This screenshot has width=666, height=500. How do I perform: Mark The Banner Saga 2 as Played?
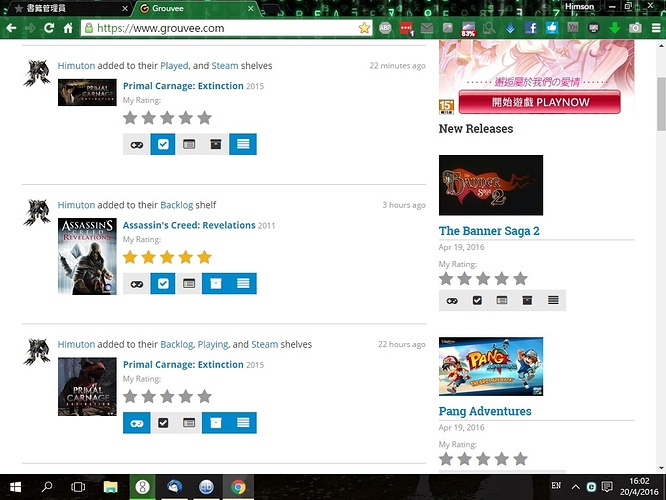tap(477, 301)
